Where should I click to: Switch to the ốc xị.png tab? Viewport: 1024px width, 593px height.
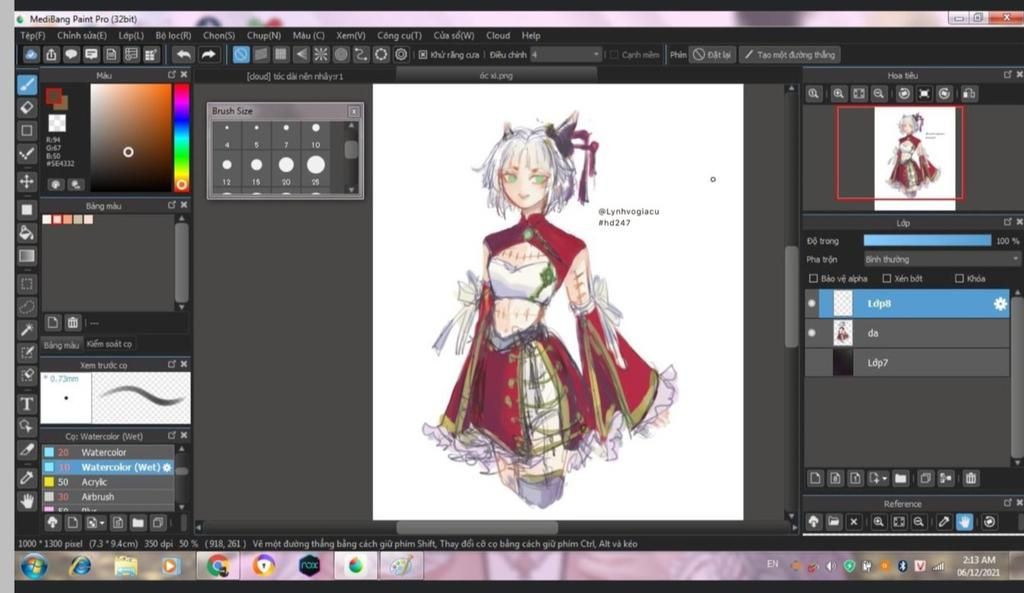(496, 75)
